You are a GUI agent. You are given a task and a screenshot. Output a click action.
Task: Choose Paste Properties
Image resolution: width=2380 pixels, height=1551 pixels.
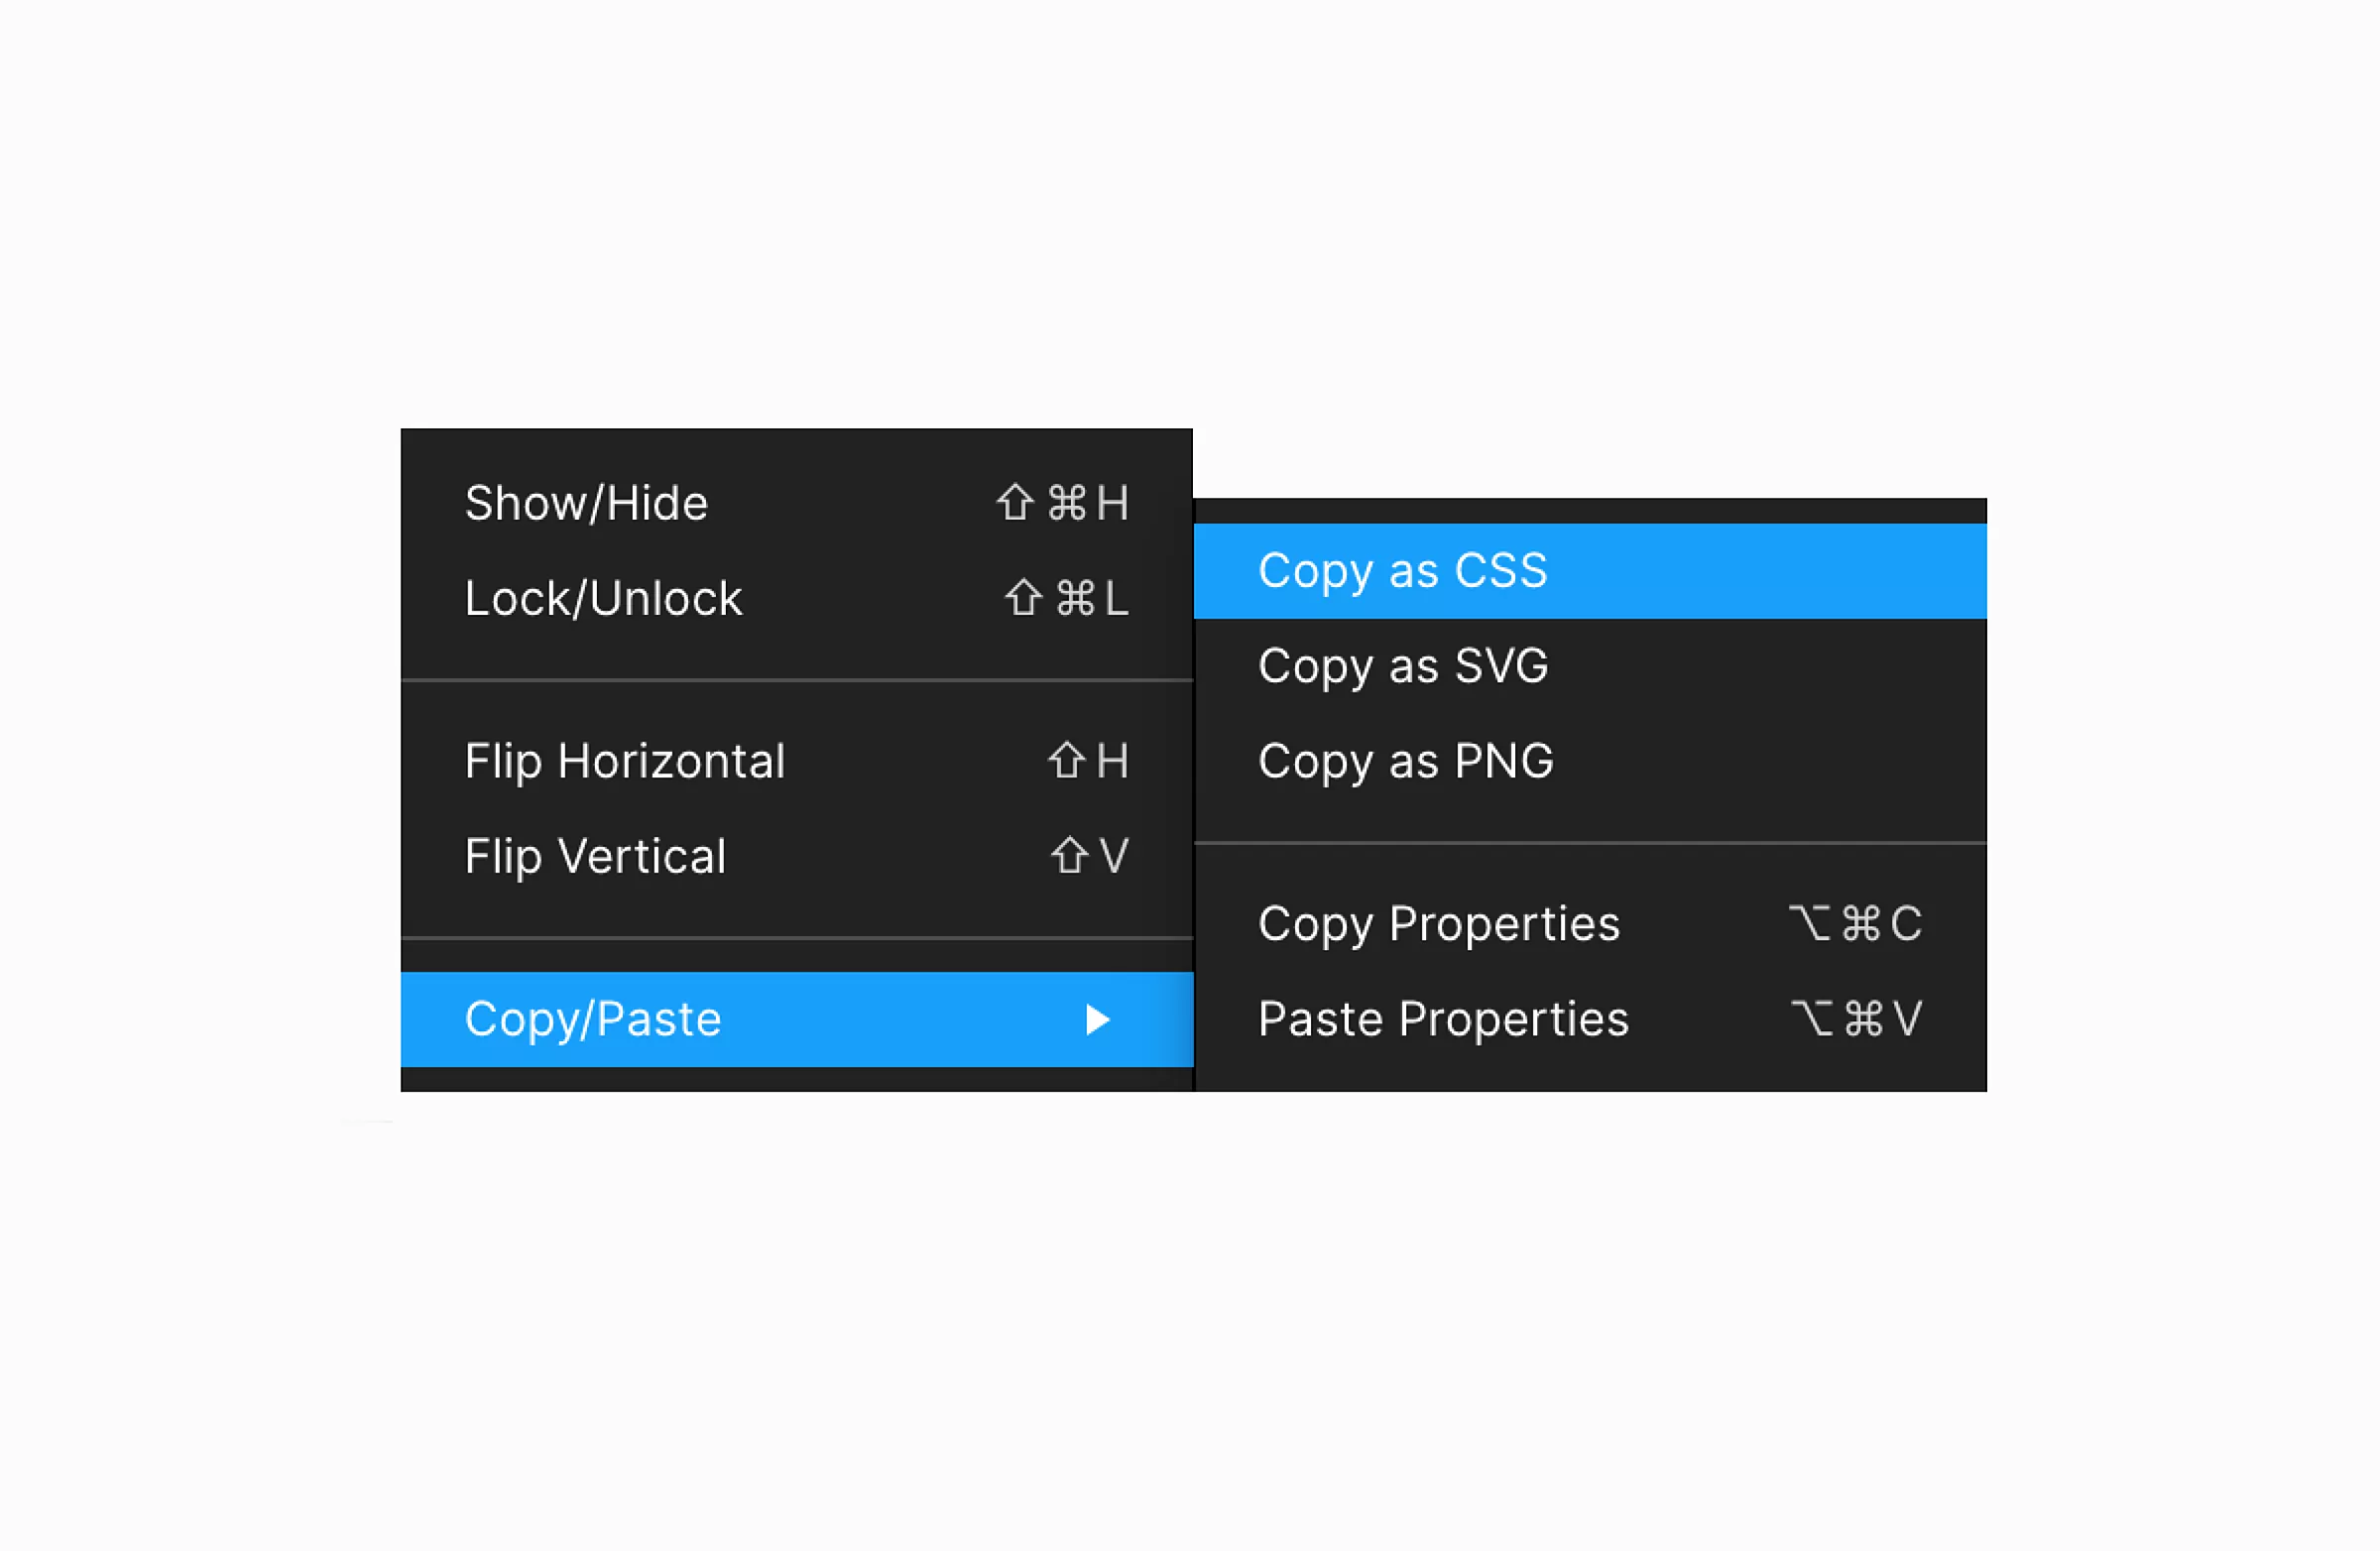coord(1443,1019)
